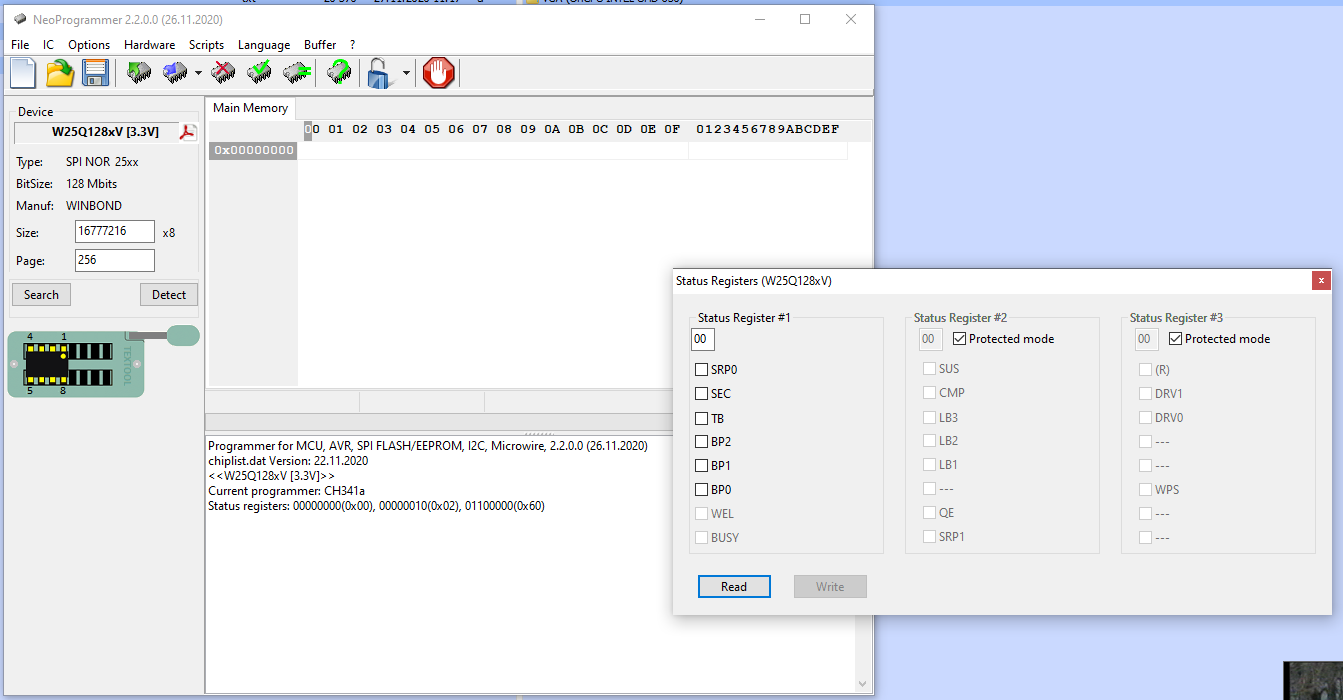Toggle the BP1 checkbox

(x=701, y=466)
